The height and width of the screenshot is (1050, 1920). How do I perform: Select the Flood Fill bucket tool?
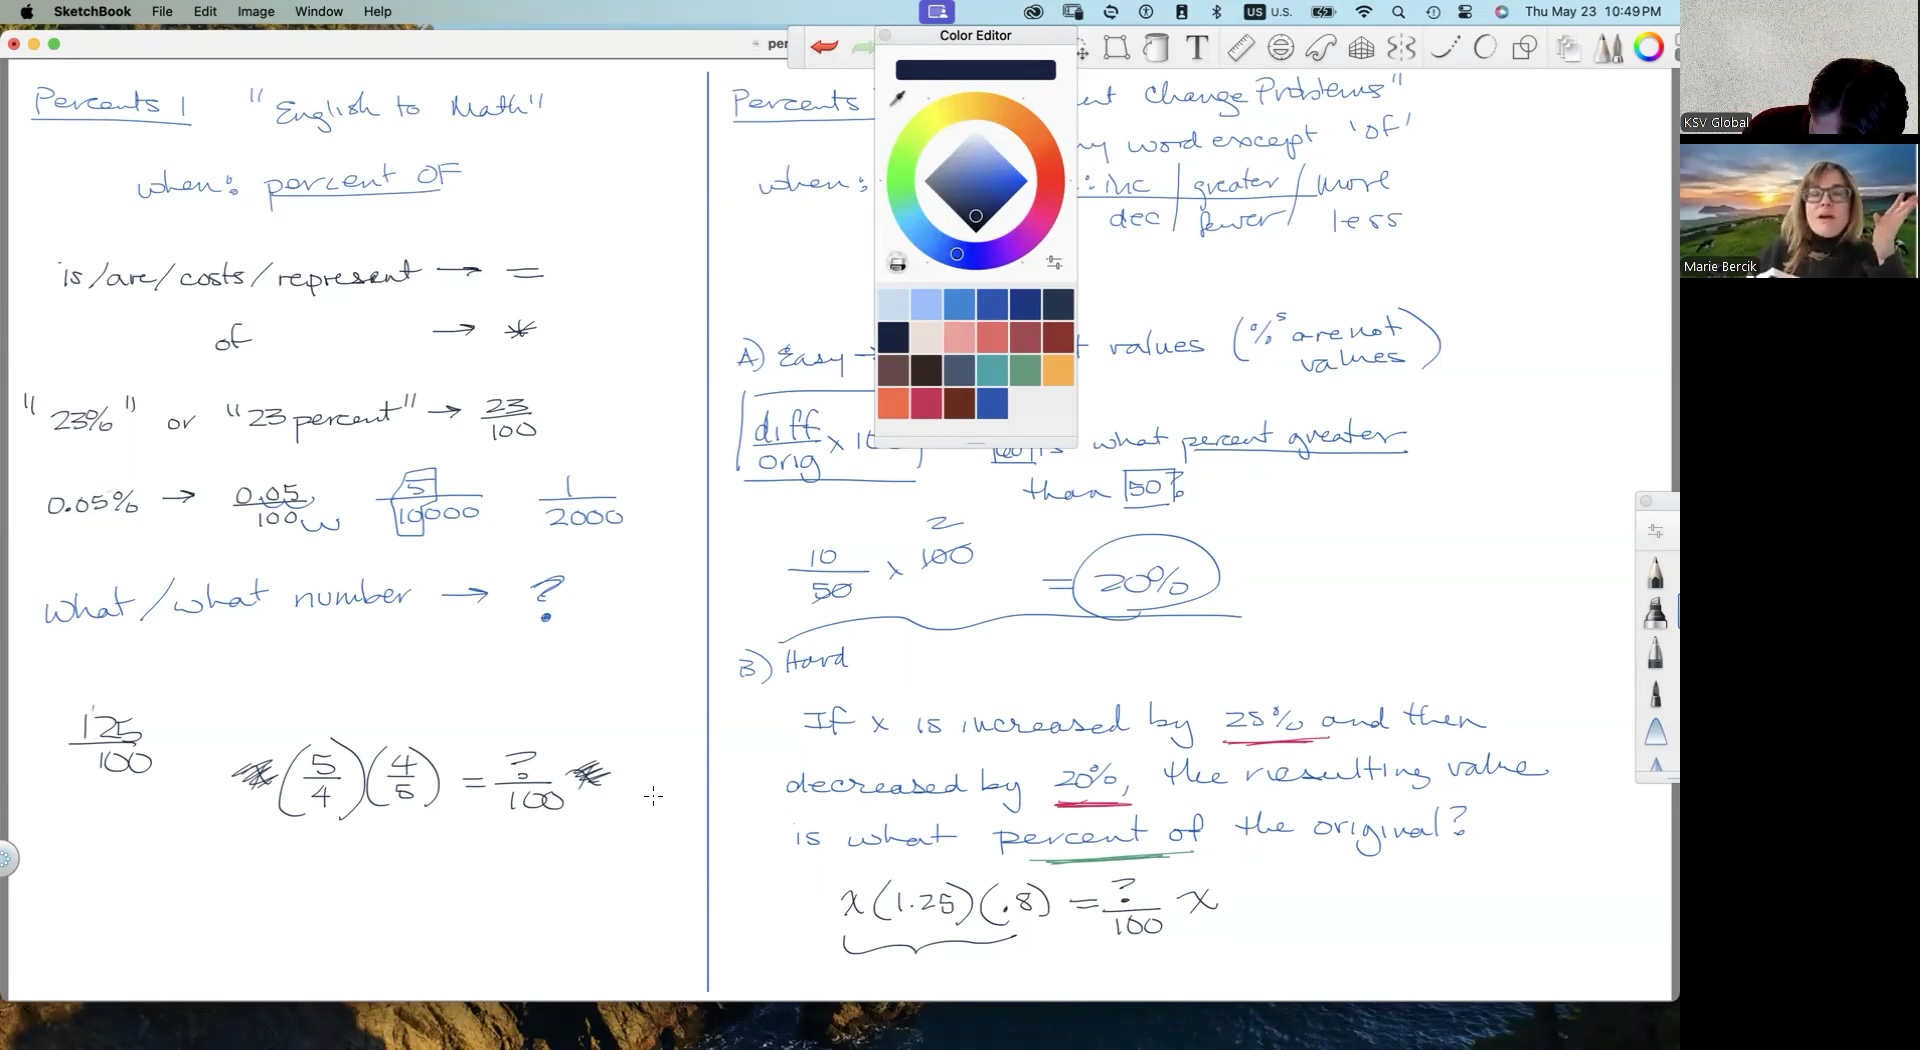[x=1156, y=47]
